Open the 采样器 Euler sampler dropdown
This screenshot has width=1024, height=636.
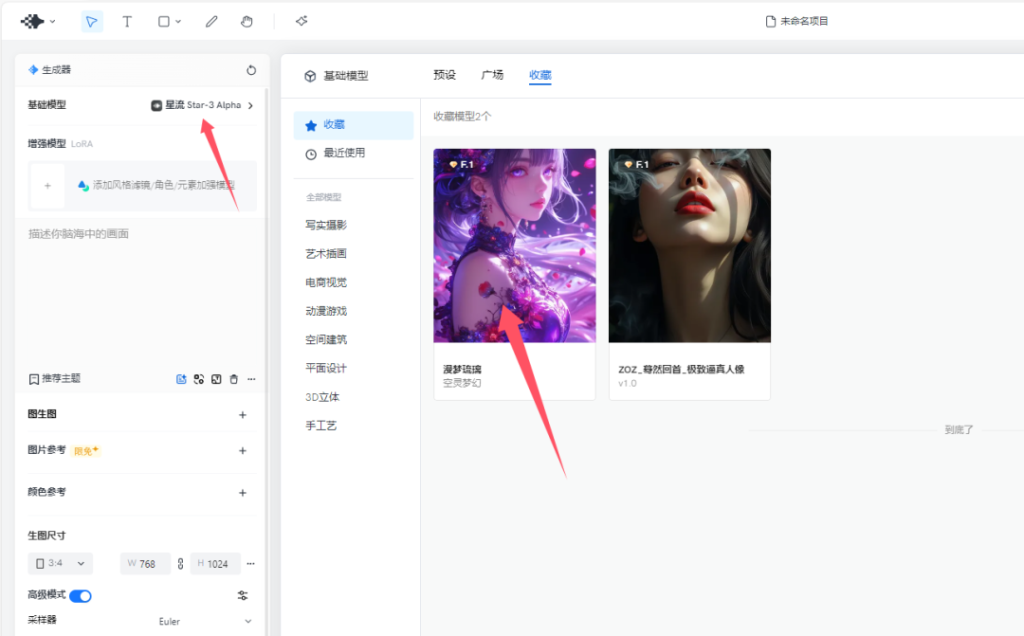click(205, 621)
